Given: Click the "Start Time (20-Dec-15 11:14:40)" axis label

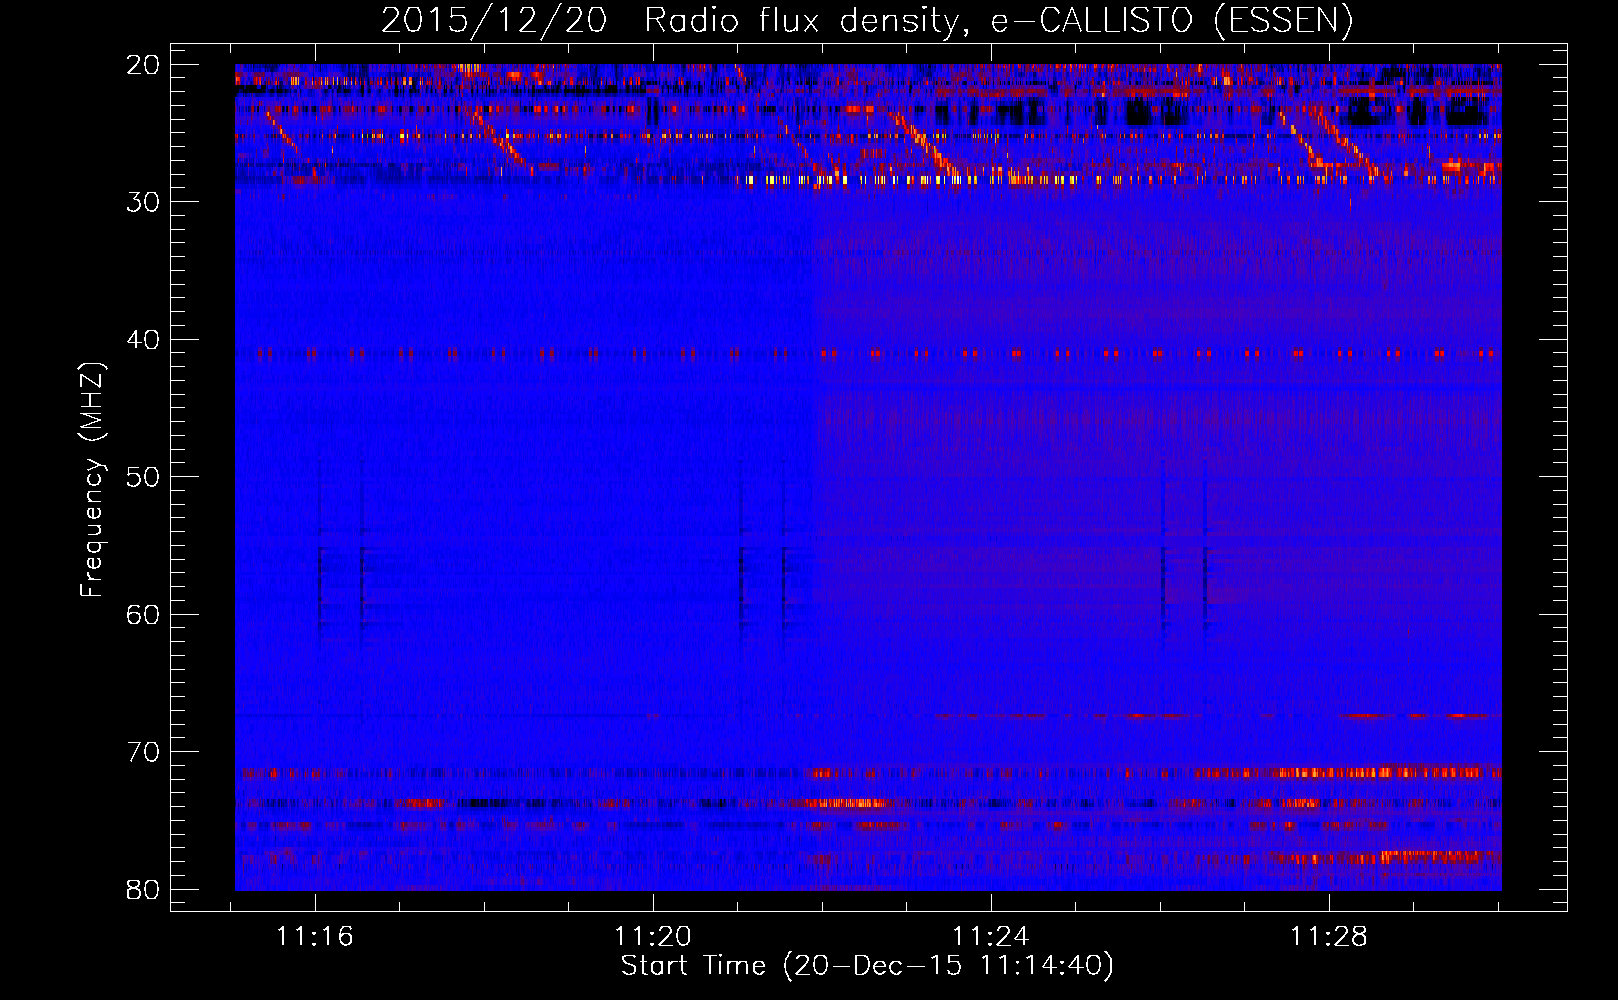Looking at the screenshot, I should [x=867, y=966].
